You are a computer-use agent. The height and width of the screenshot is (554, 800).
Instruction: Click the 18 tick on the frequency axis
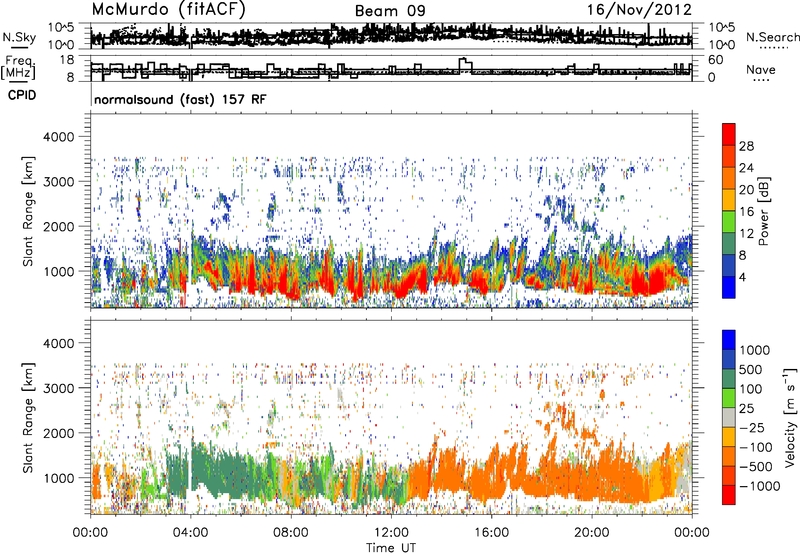(x=67, y=60)
